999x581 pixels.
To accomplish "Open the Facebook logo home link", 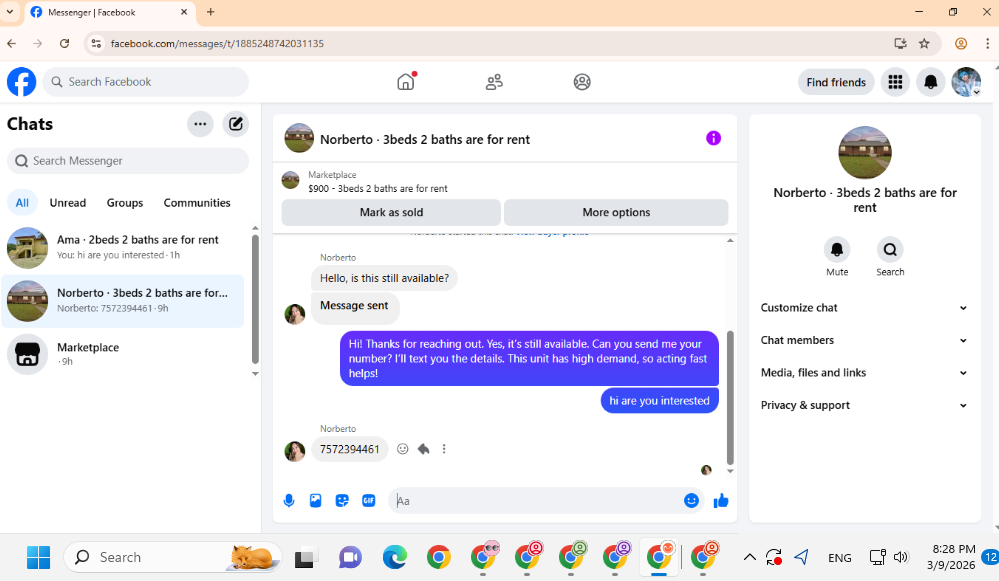I will [x=22, y=82].
